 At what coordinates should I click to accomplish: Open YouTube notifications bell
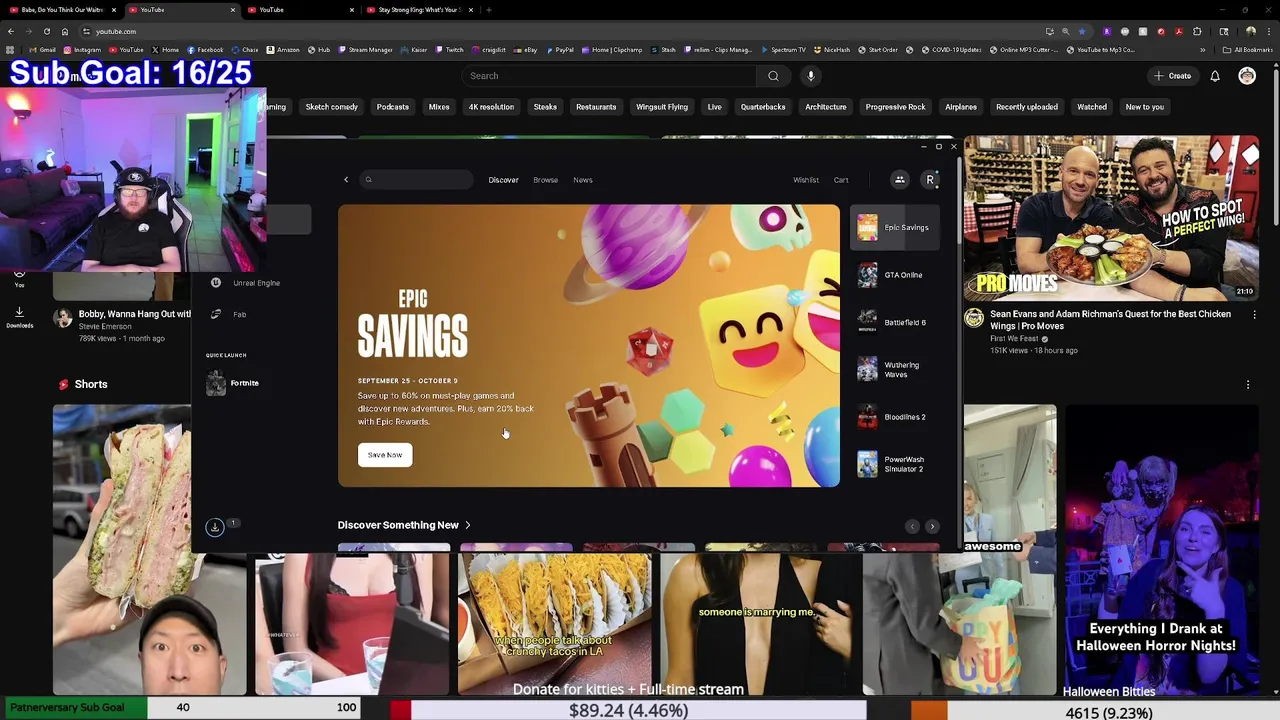1215,76
